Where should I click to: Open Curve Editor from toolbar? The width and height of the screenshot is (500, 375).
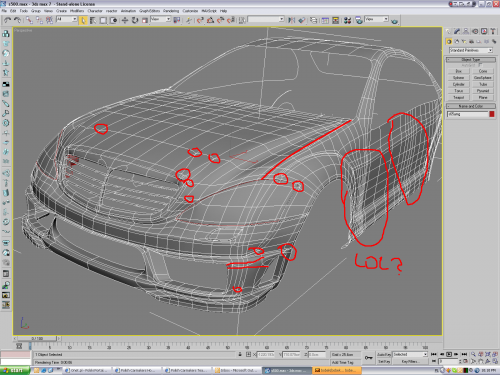click(x=325, y=20)
